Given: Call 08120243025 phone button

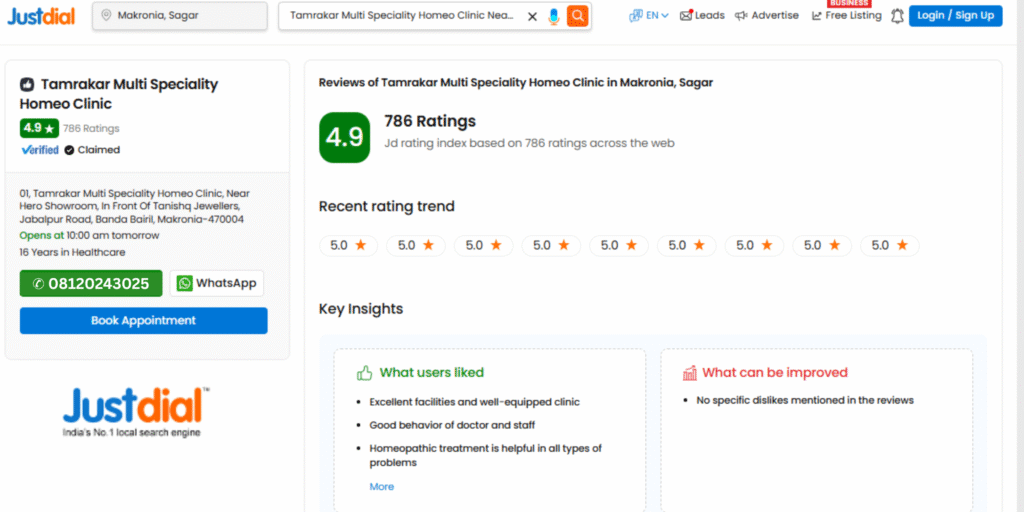Looking at the screenshot, I should [x=91, y=283].
